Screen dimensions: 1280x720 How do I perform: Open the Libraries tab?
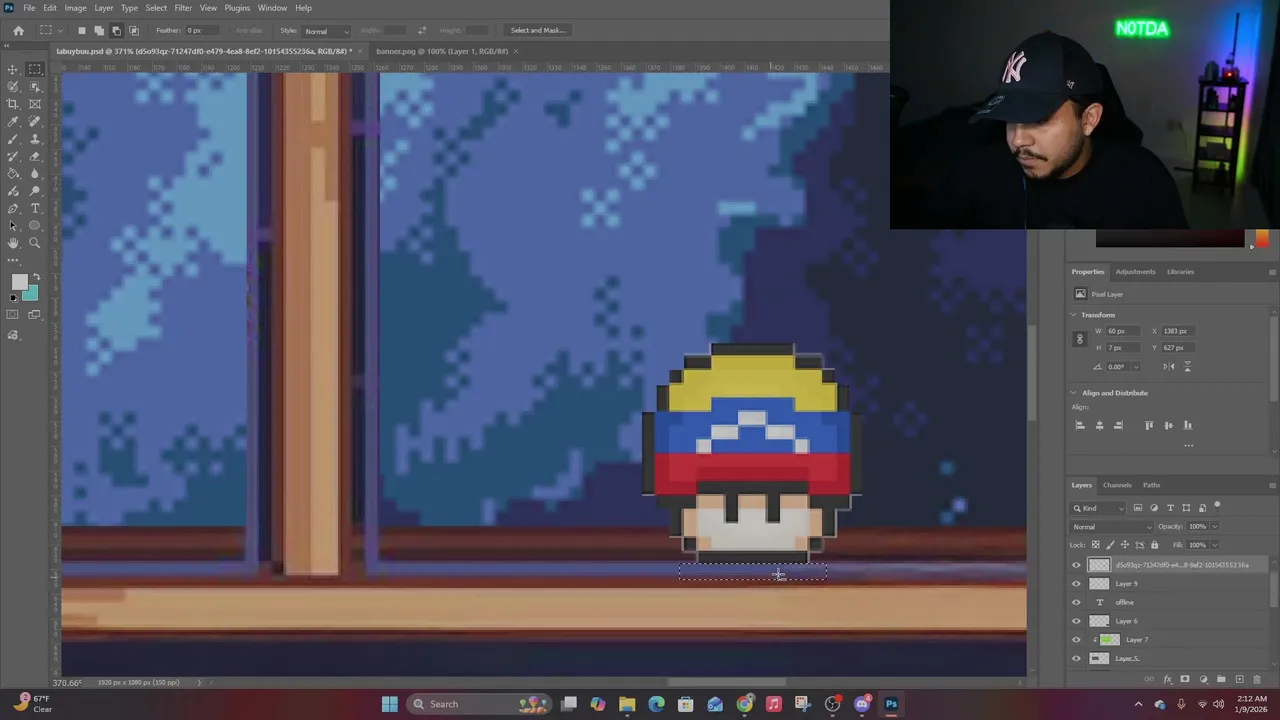(1180, 272)
